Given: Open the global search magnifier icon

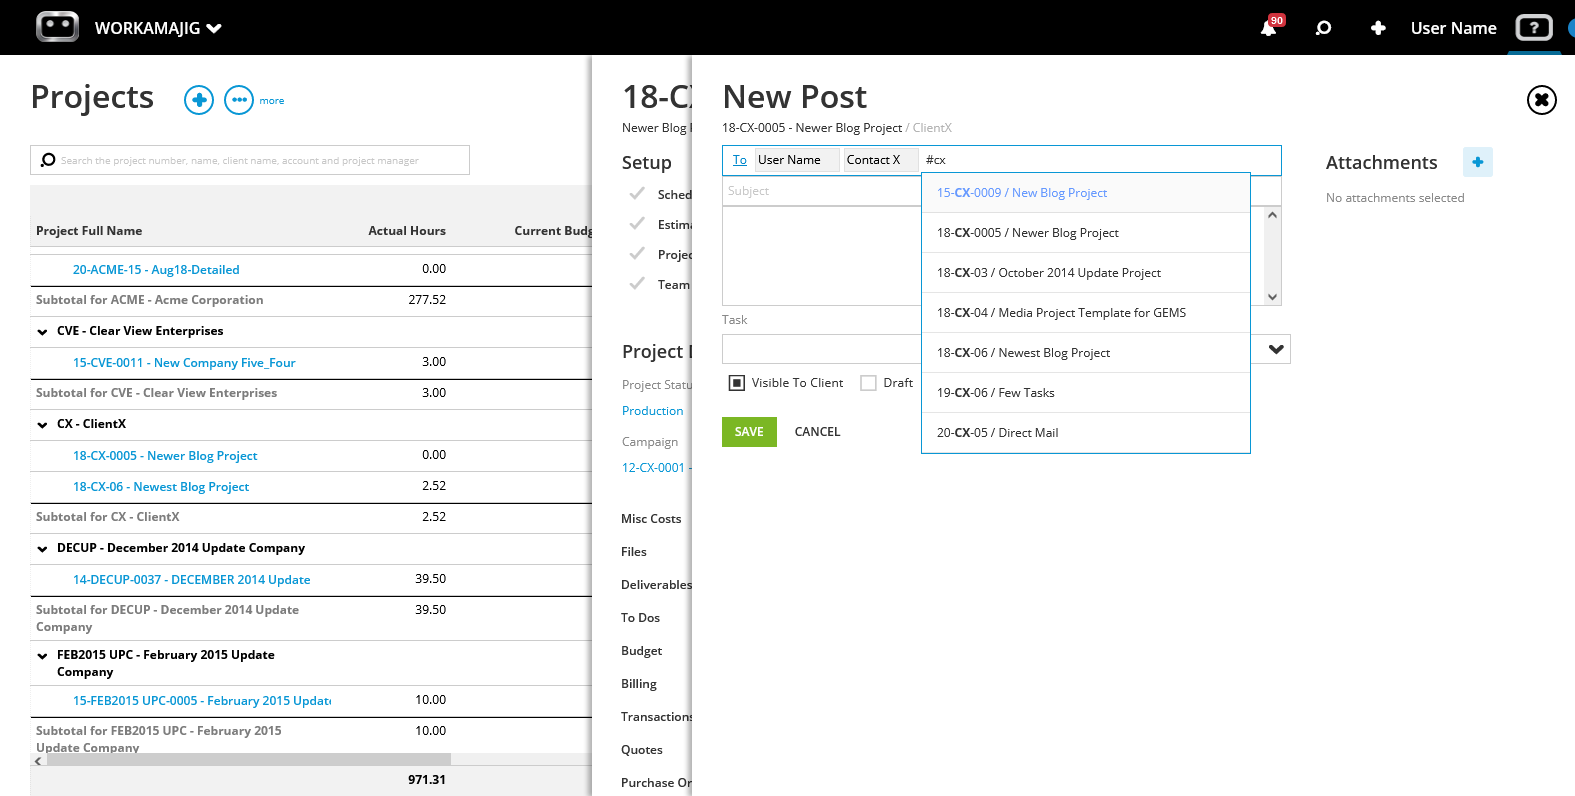Looking at the screenshot, I should click(x=1323, y=28).
